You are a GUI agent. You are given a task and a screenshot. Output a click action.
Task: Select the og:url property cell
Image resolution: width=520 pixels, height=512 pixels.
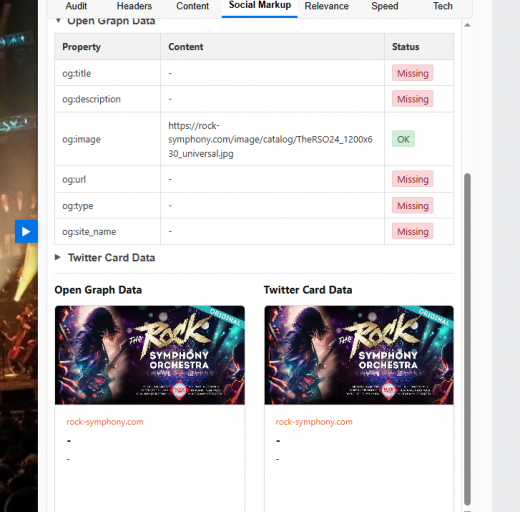click(108, 179)
